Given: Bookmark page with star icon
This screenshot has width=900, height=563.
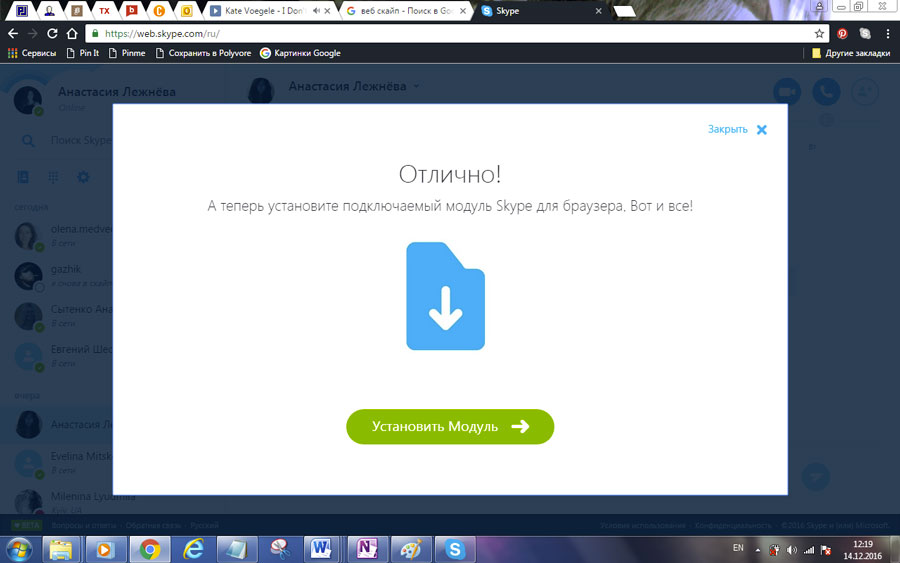Looking at the screenshot, I should [x=819, y=33].
